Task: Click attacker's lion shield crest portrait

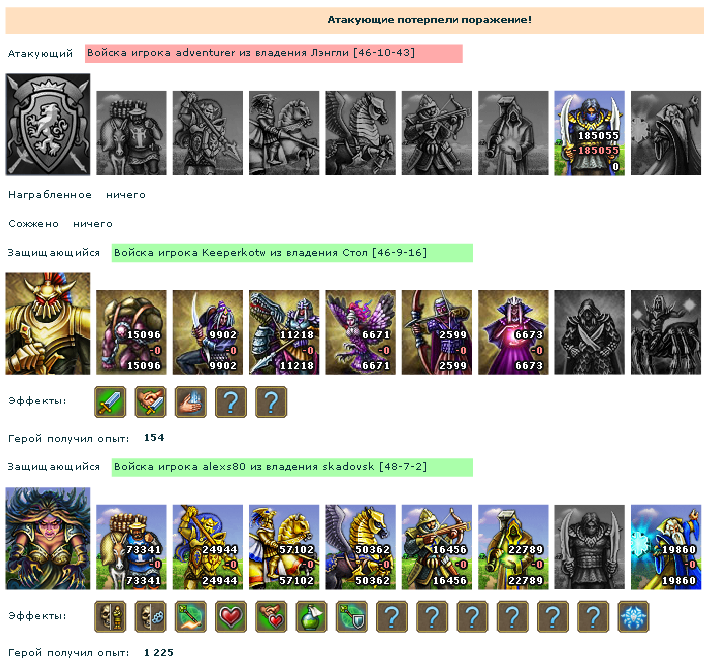Action: [x=48, y=124]
